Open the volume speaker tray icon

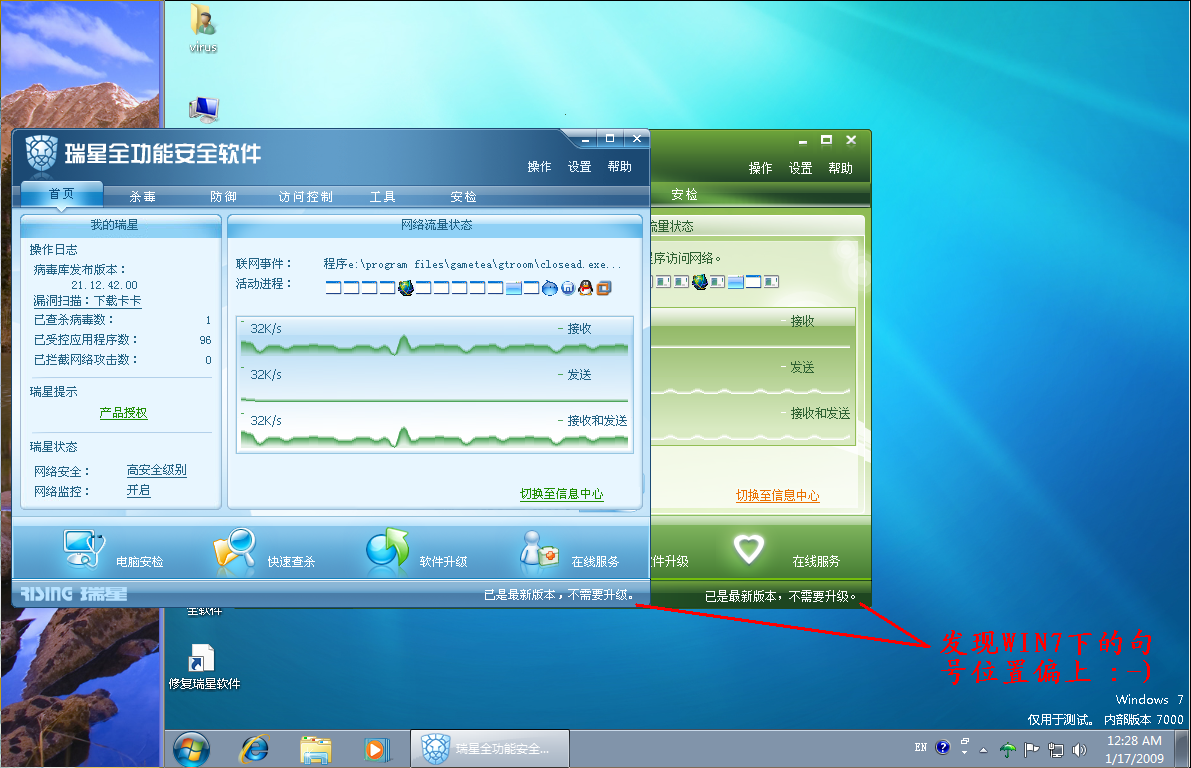tap(1079, 750)
